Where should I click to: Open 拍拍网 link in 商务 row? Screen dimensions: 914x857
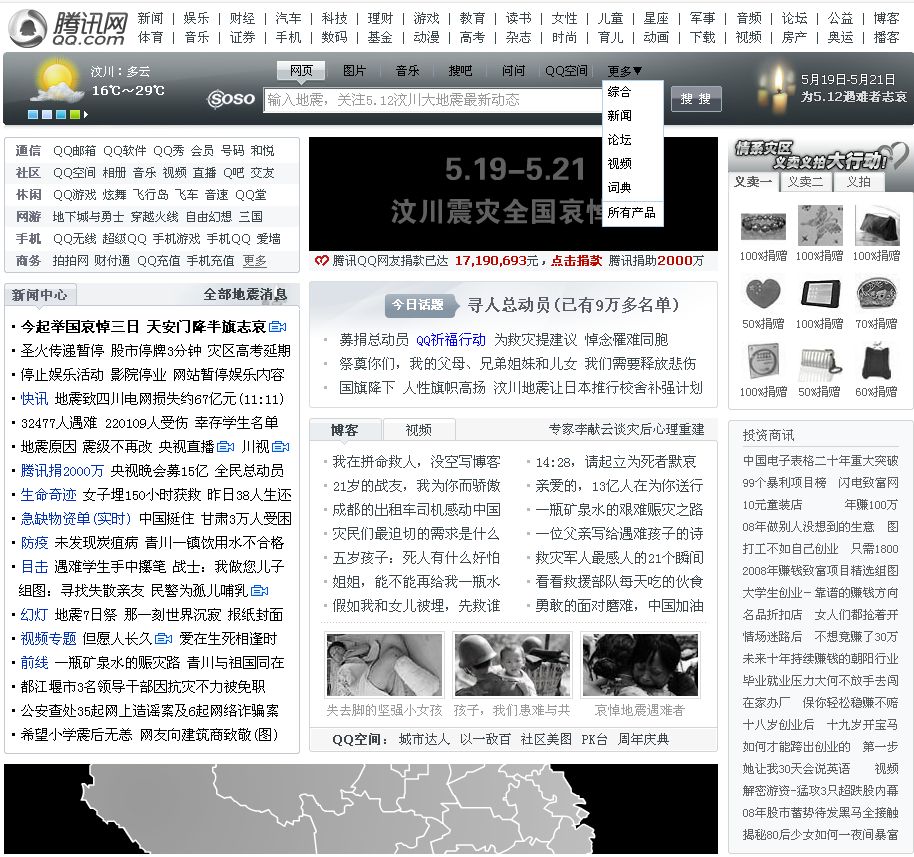coord(71,261)
